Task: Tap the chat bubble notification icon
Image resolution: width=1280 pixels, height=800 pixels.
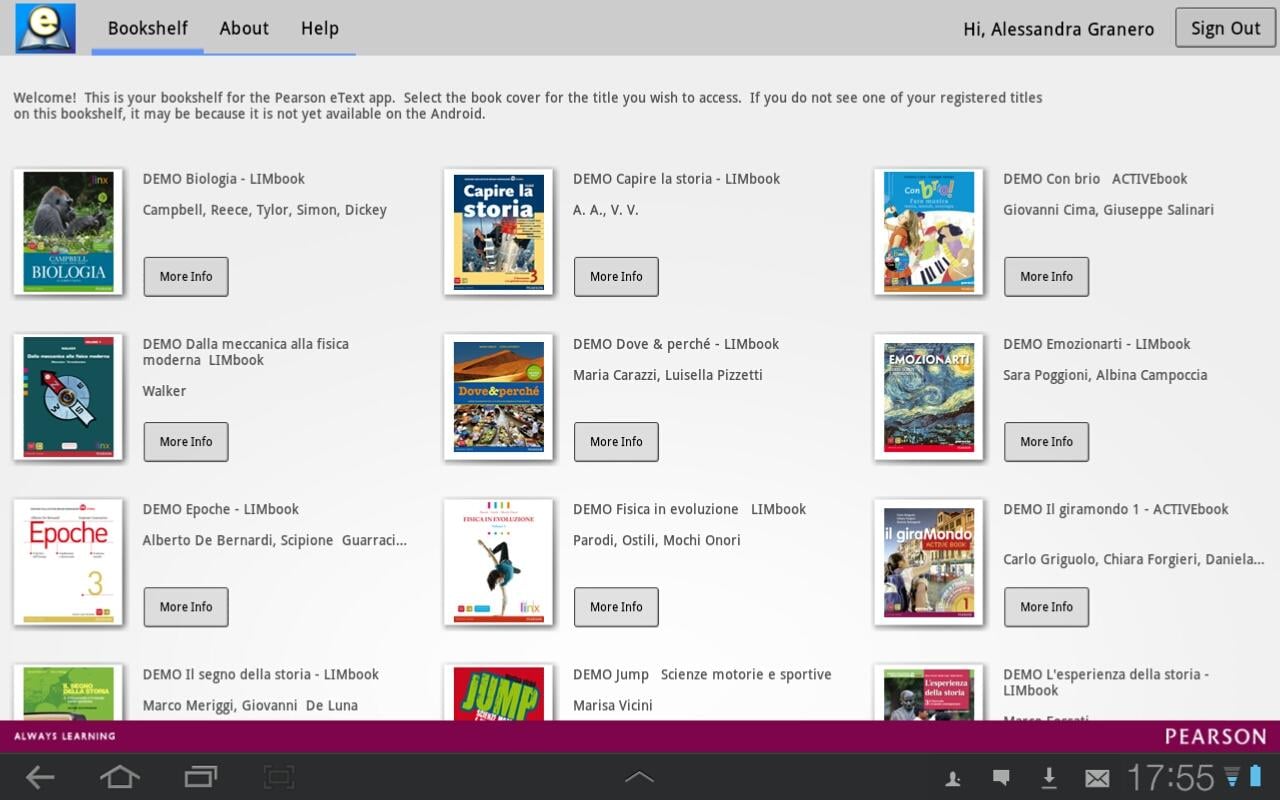Action: (1001, 778)
